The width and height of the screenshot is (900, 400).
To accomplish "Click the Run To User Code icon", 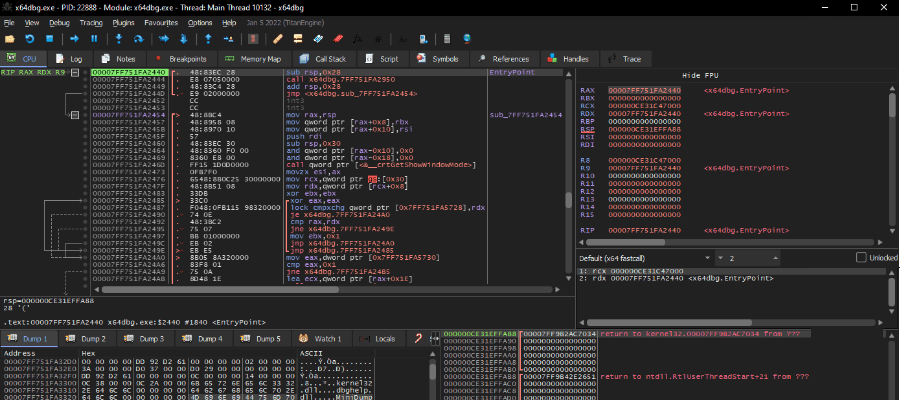I will pos(228,39).
